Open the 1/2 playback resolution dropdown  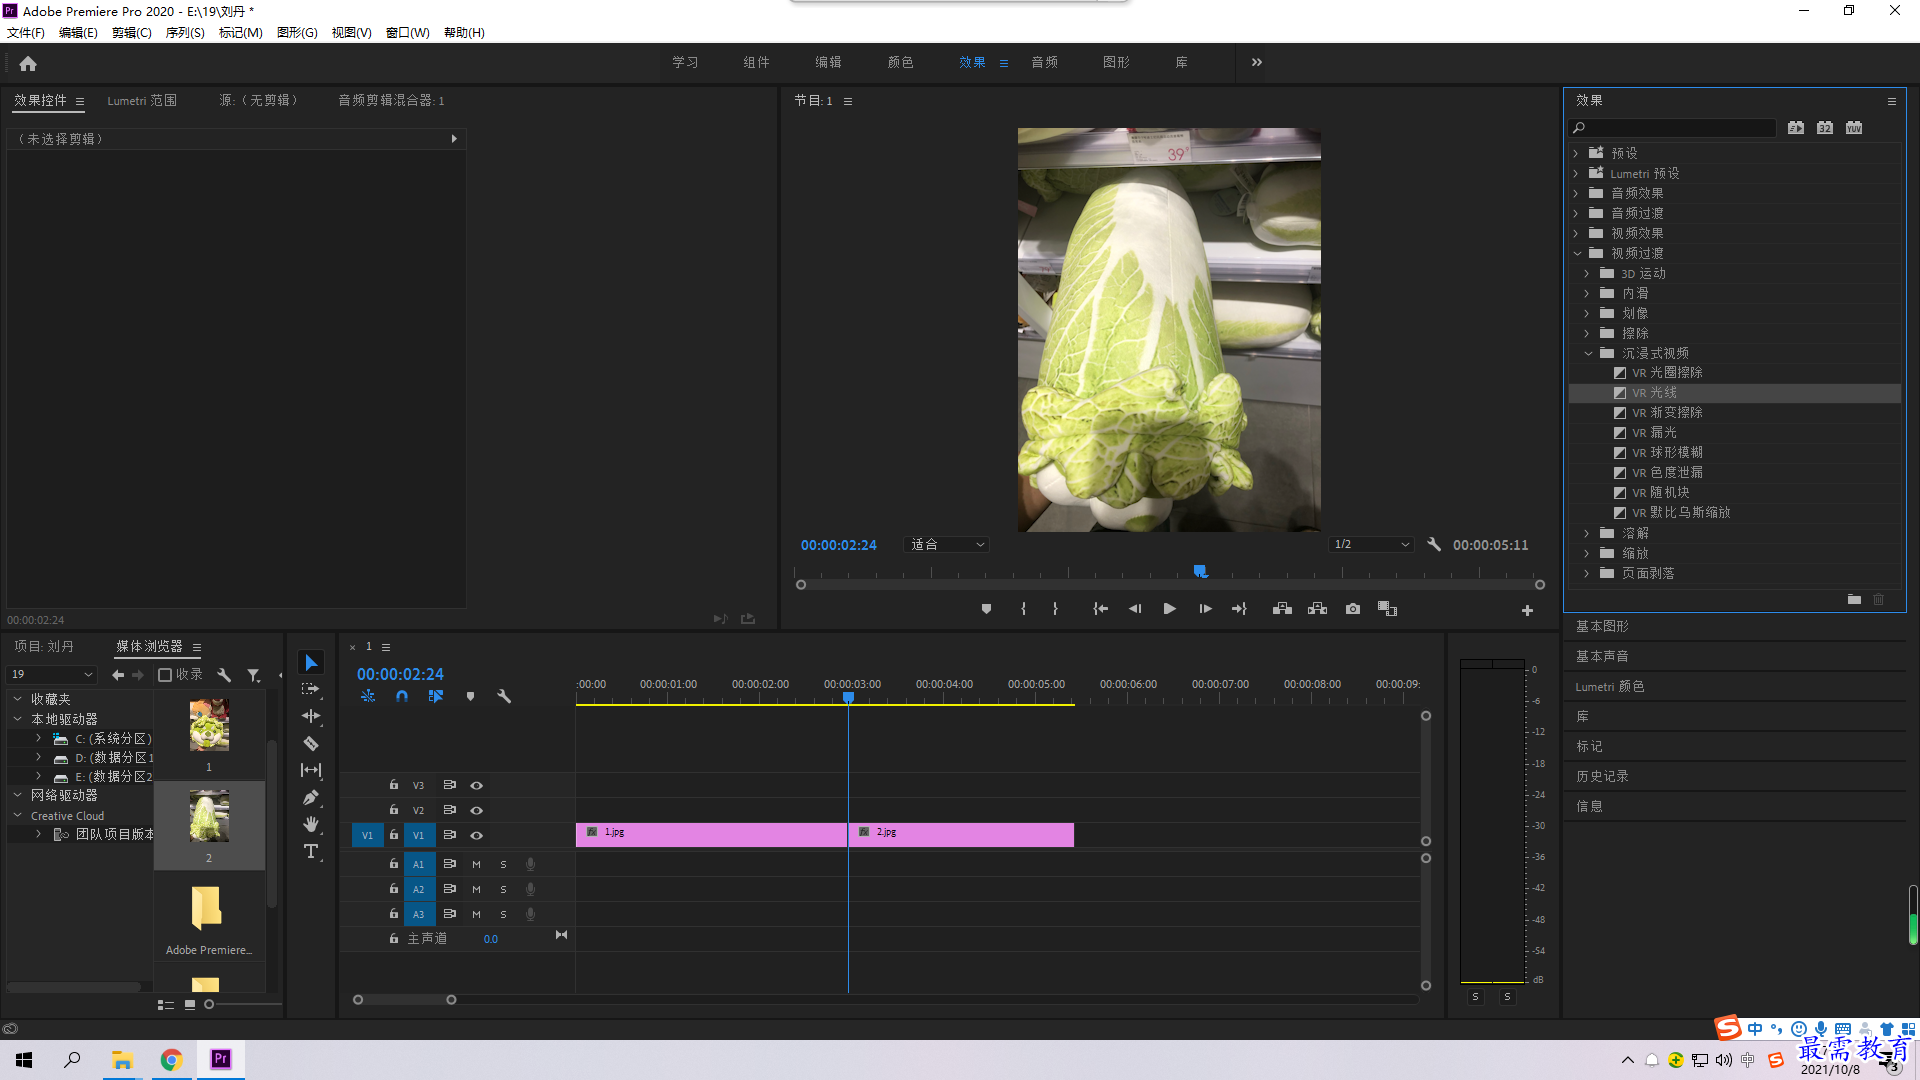coord(1372,544)
